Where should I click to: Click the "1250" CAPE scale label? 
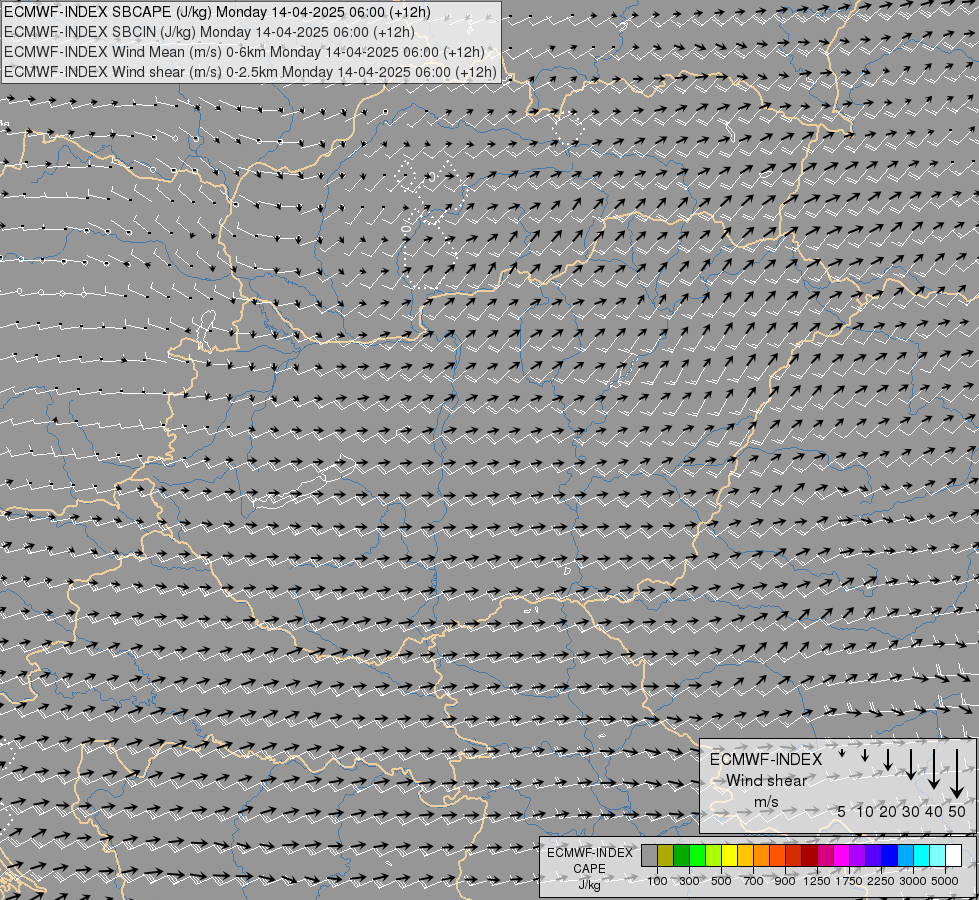point(817,881)
